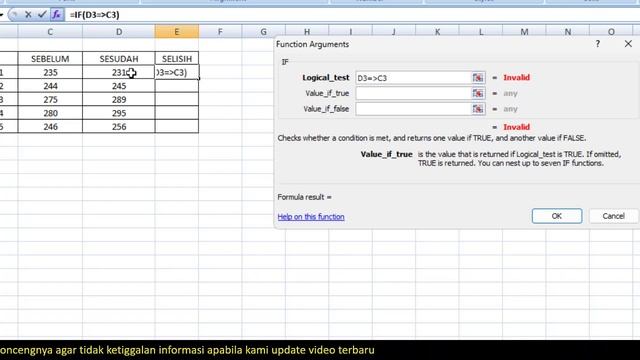Select the cell containing 275

coord(50,100)
